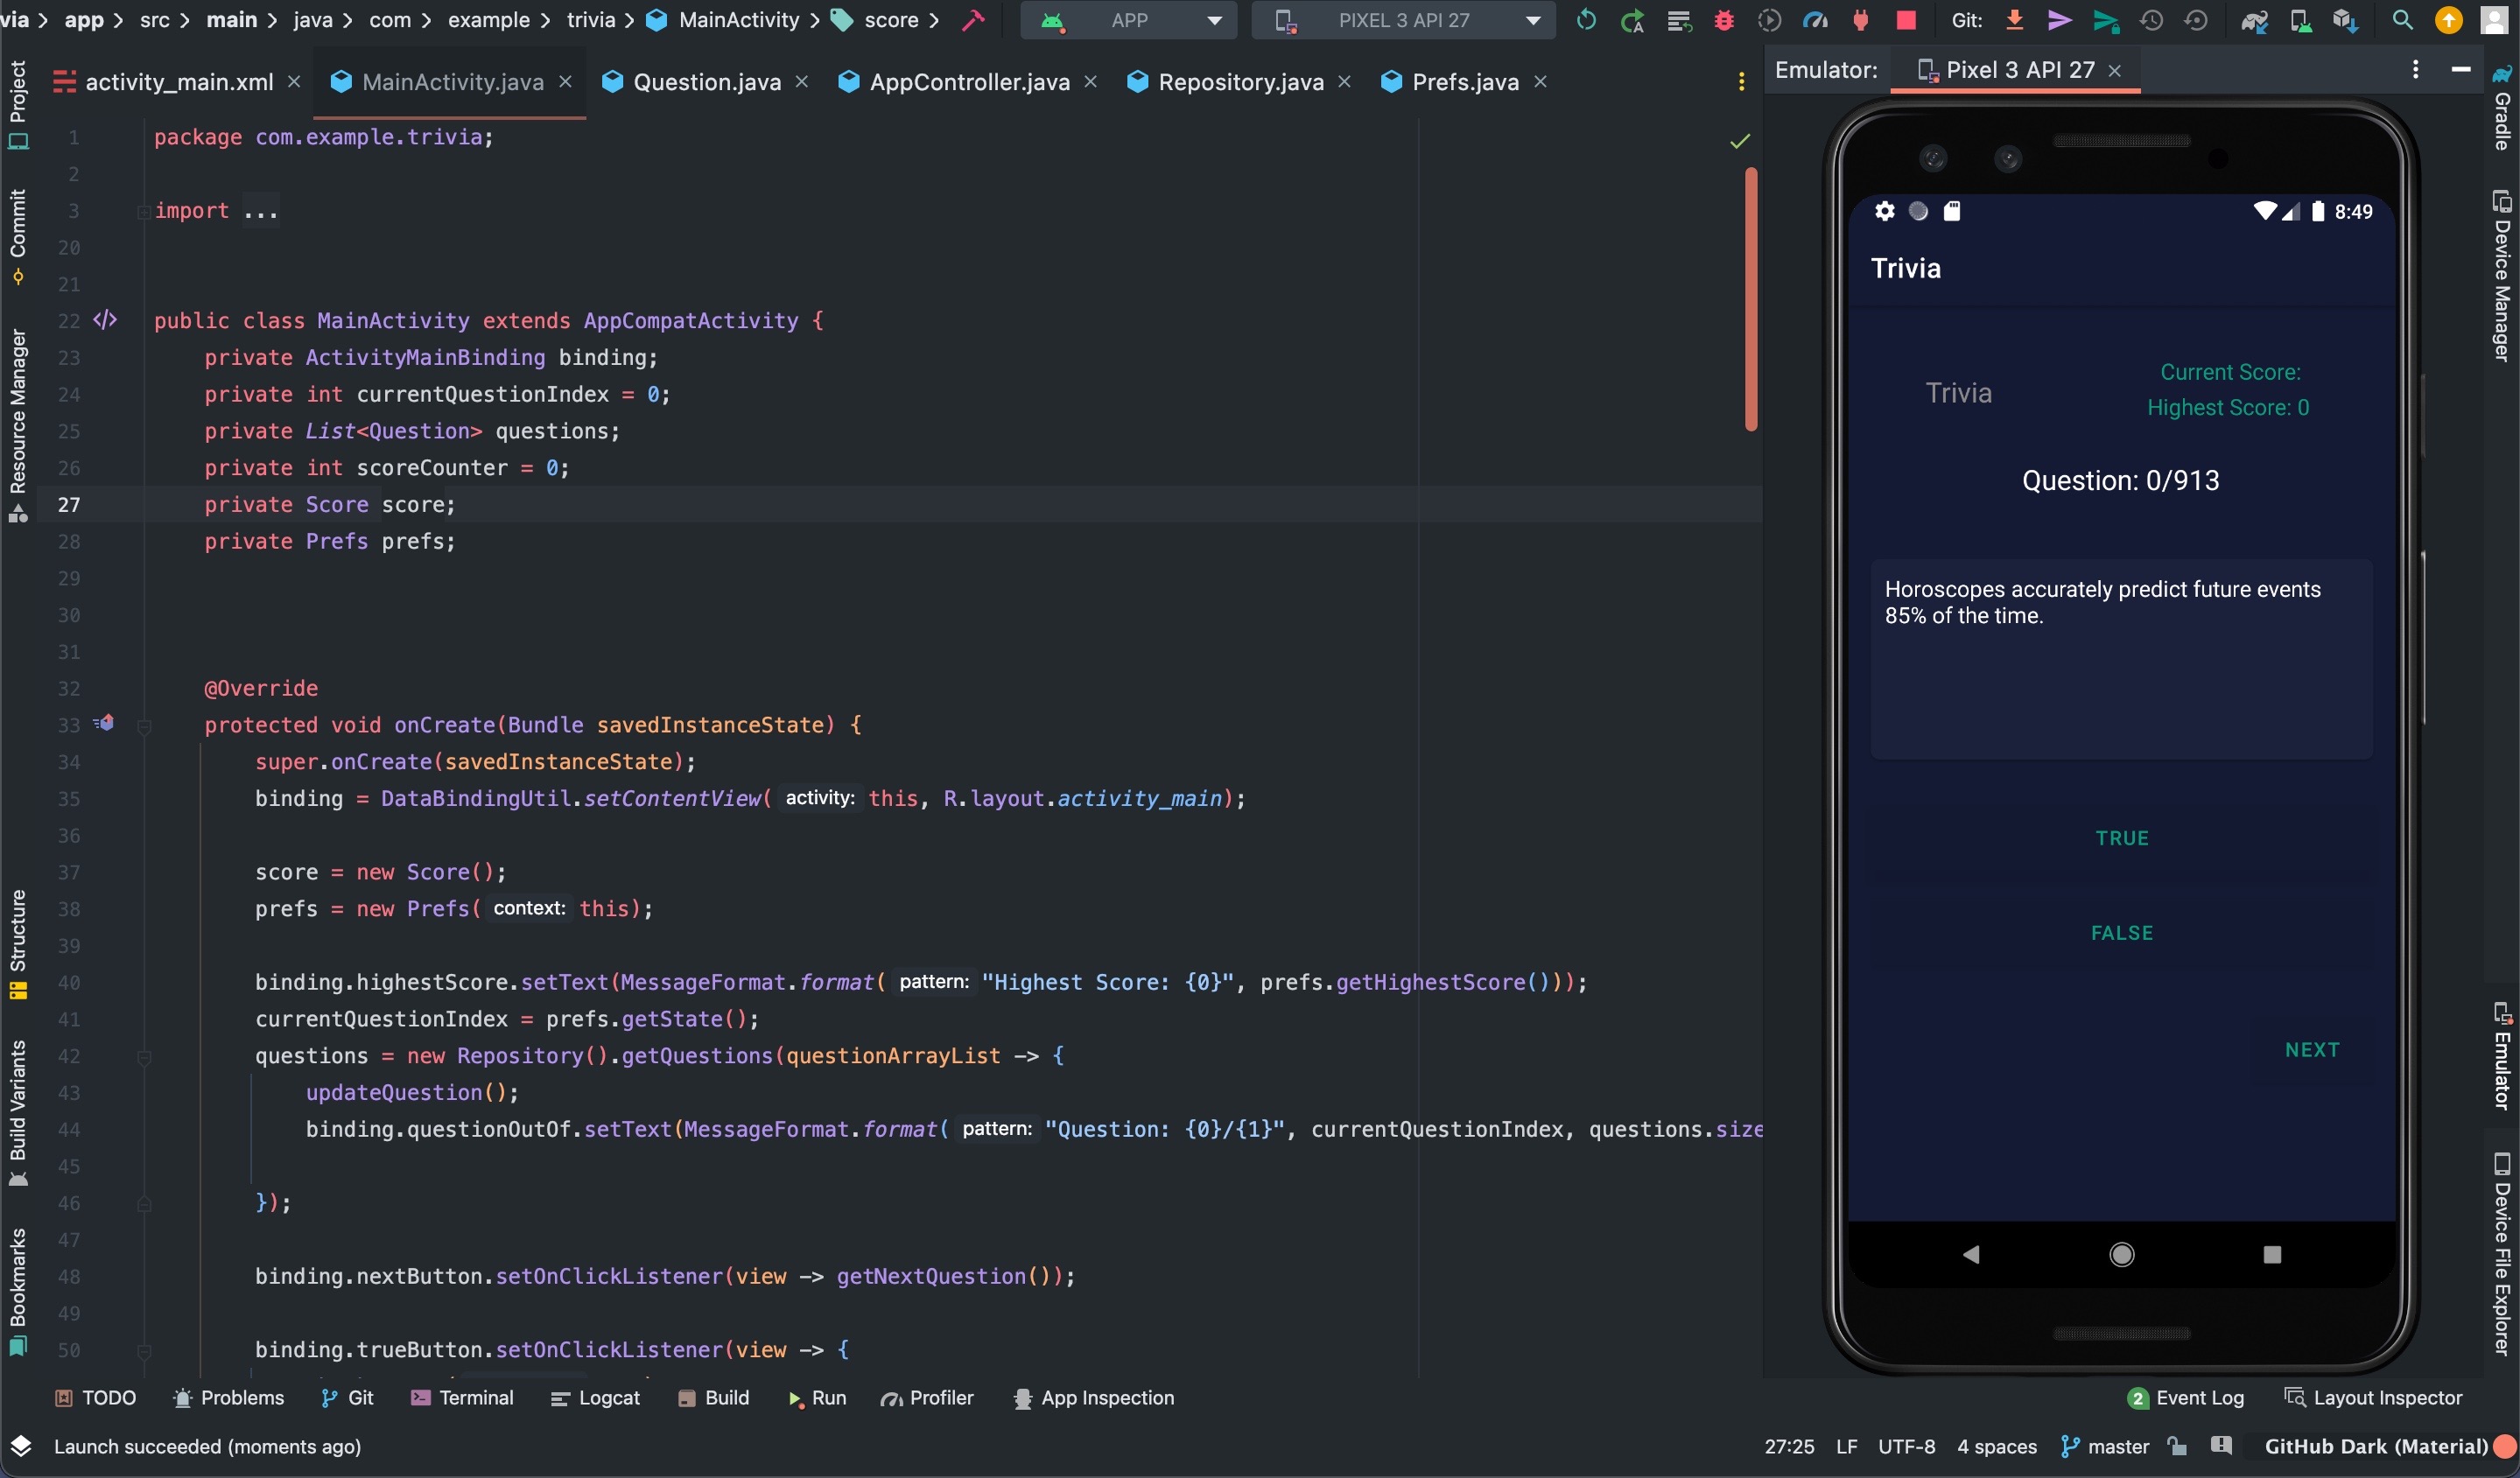Screen dimensions: 2520x1478
Task: Toggle the Emulator side panel
Action: 2502,1056
